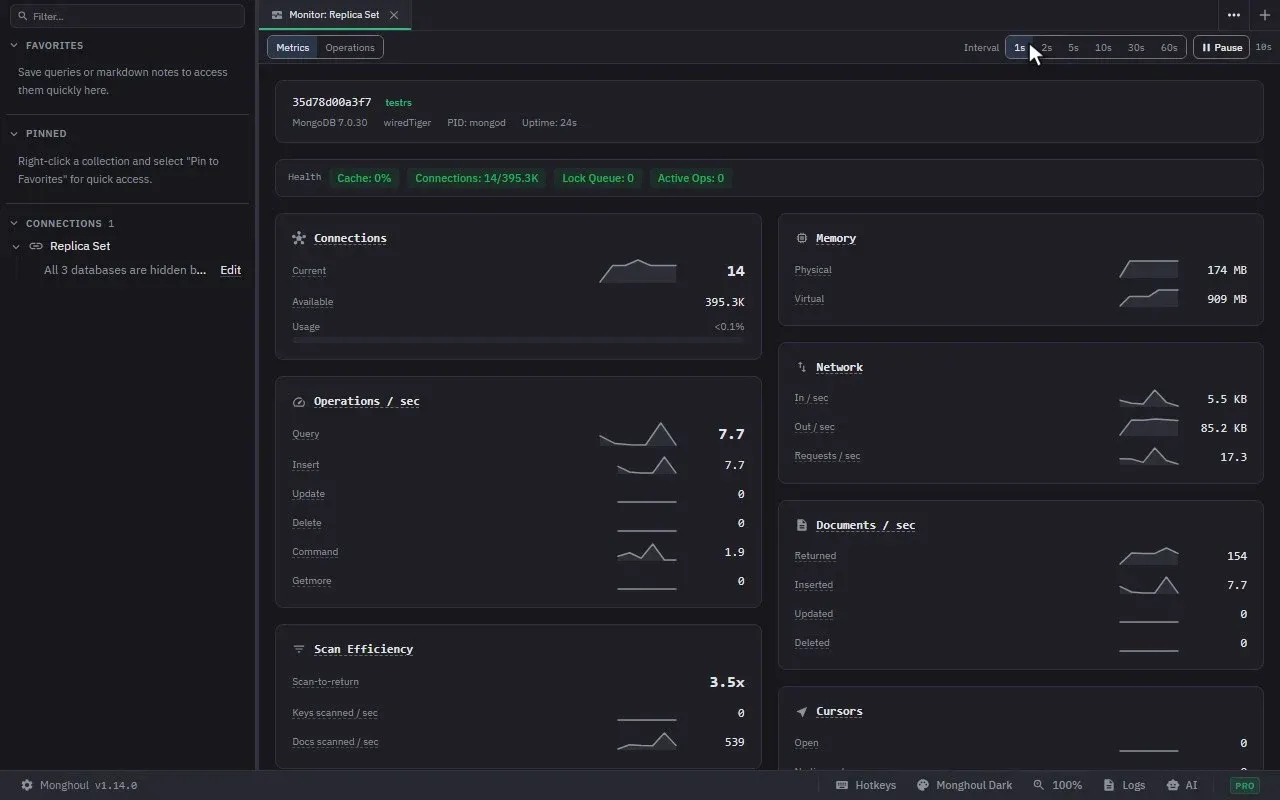Close the Monitor: Replica Set tab
Viewport: 1280px width, 800px height.
[394, 15]
